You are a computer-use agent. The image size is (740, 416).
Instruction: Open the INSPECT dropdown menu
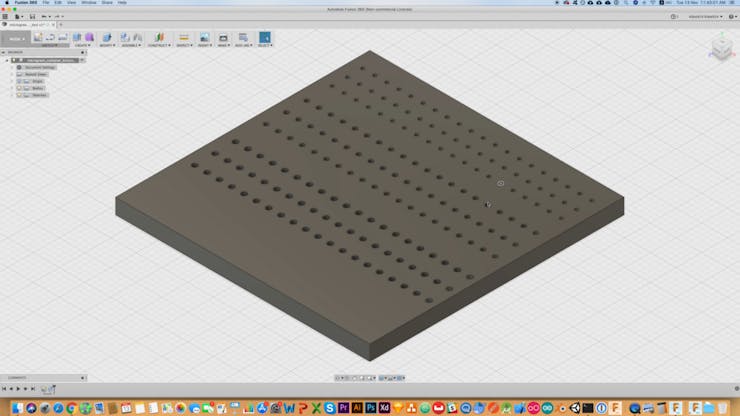click(x=184, y=45)
